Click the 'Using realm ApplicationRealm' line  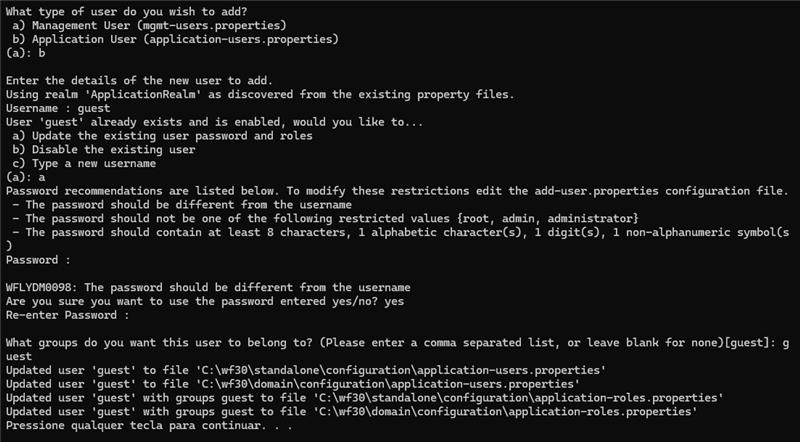(x=260, y=94)
